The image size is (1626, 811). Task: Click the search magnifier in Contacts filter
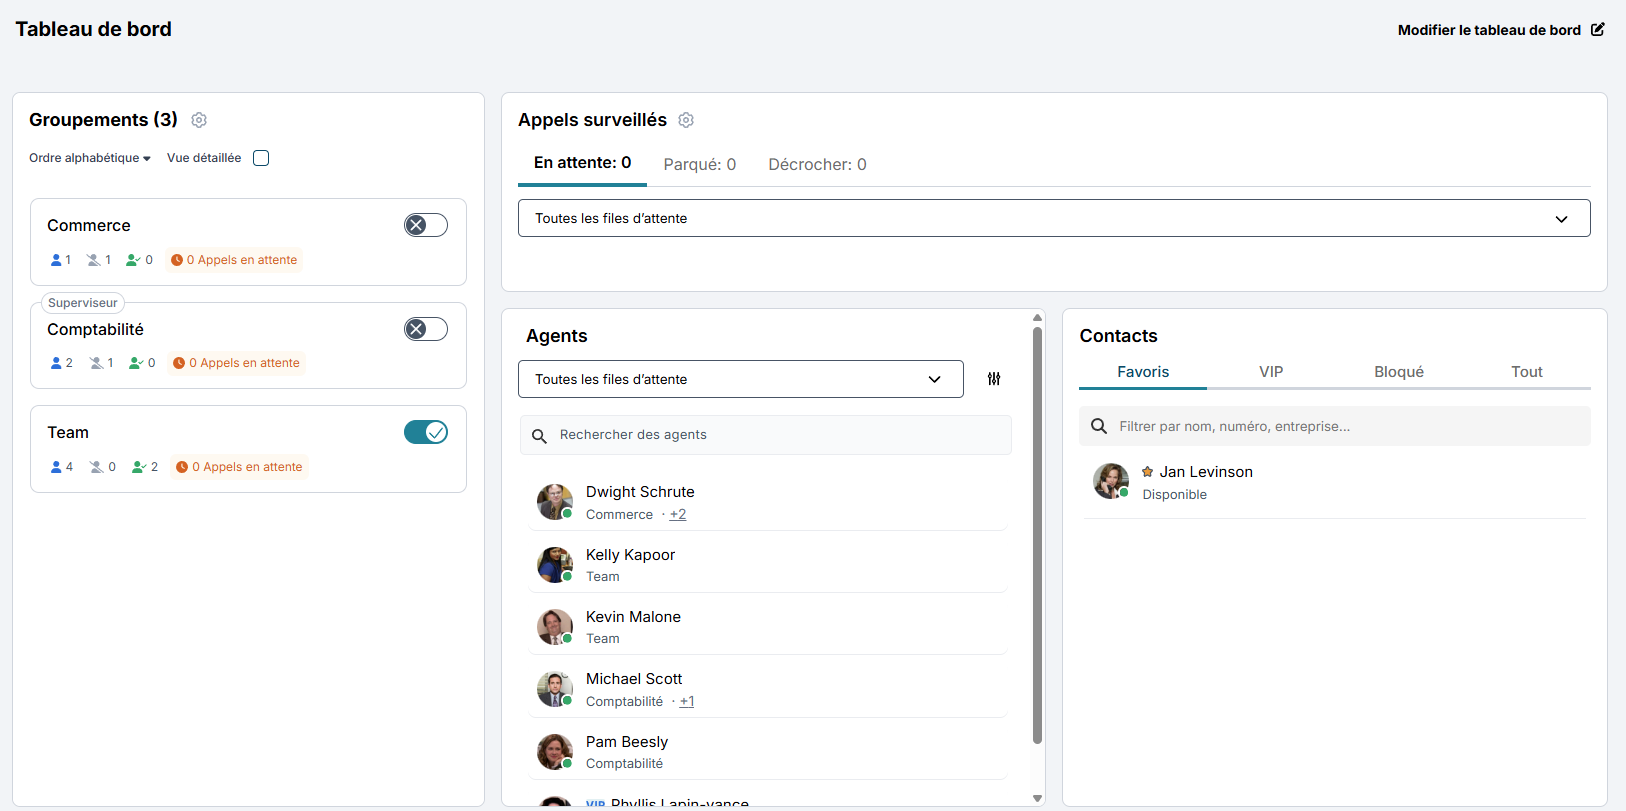coord(1099,426)
